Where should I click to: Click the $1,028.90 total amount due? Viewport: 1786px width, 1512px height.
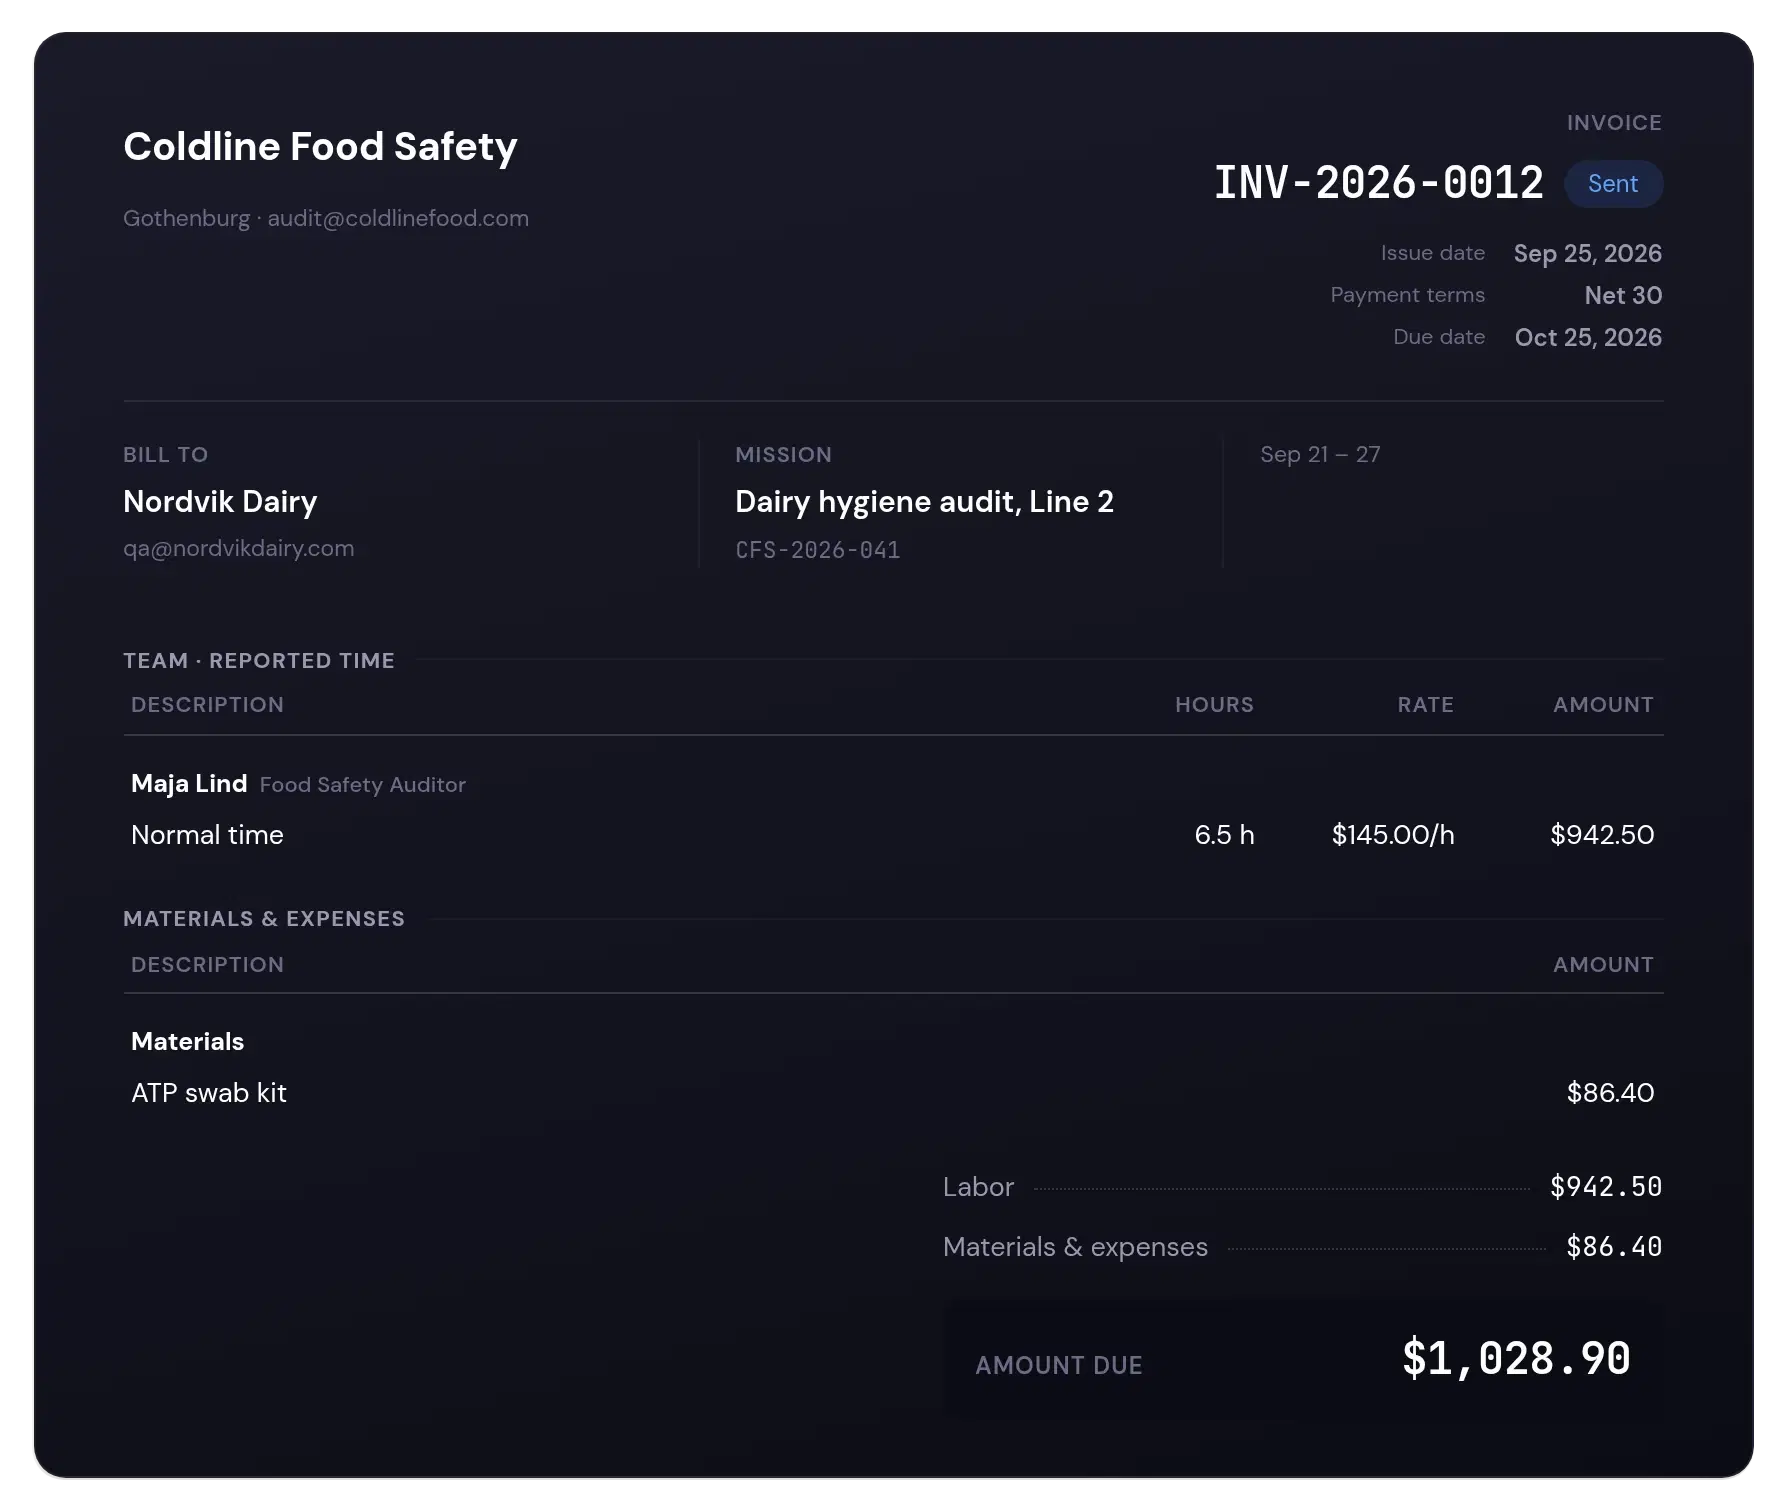coord(1516,1358)
